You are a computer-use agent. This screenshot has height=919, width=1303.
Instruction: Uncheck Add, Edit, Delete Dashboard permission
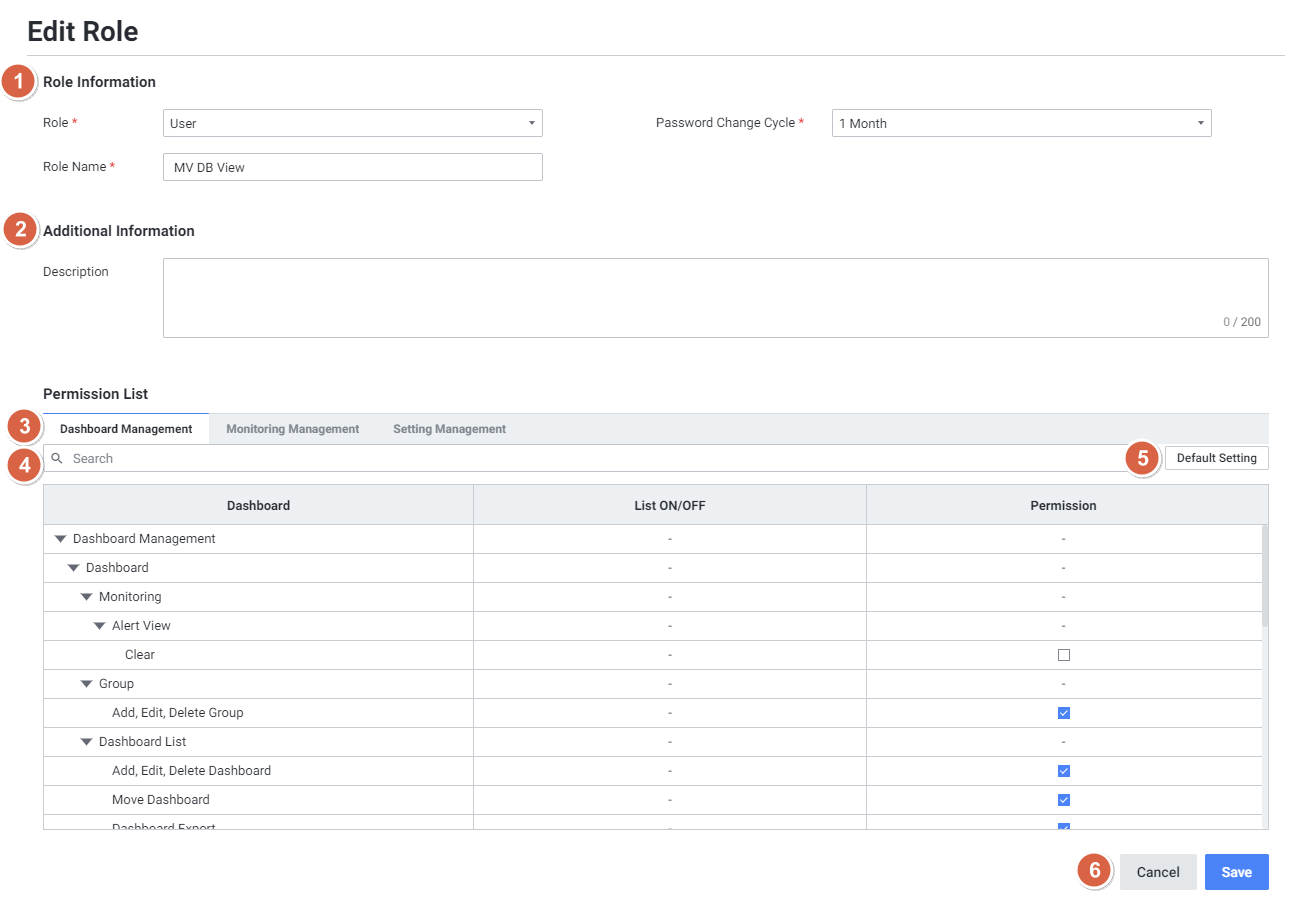point(1063,771)
